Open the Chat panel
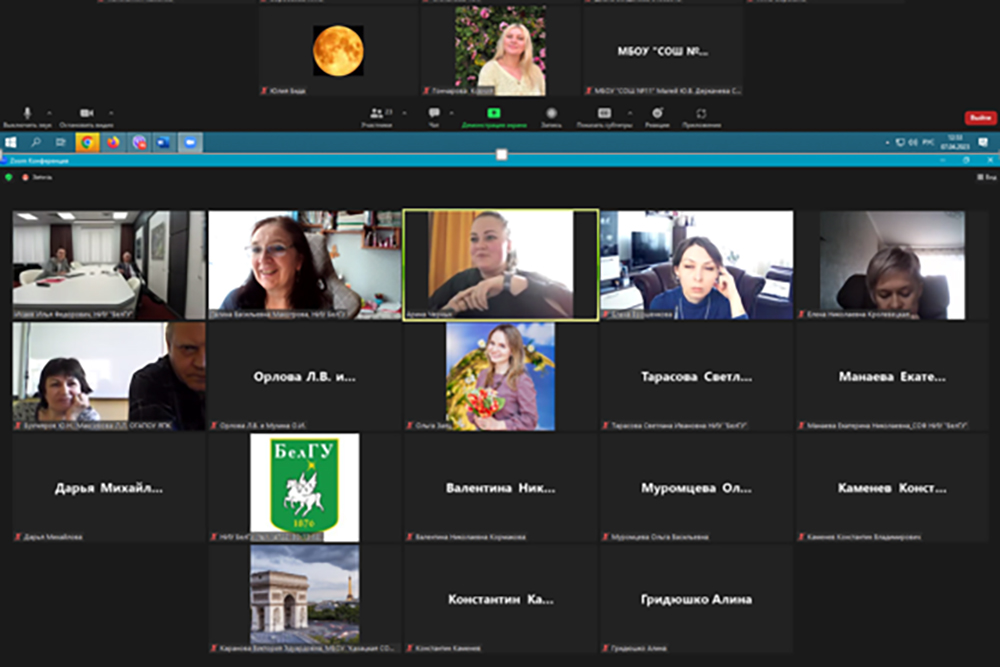The height and width of the screenshot is (667, 1000). pyautogui.click(x=434, y=113)
